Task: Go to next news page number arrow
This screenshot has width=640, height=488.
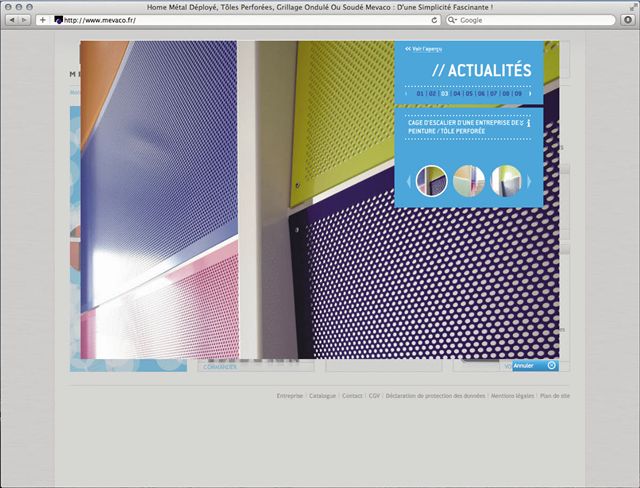Action: click(530, 93)
